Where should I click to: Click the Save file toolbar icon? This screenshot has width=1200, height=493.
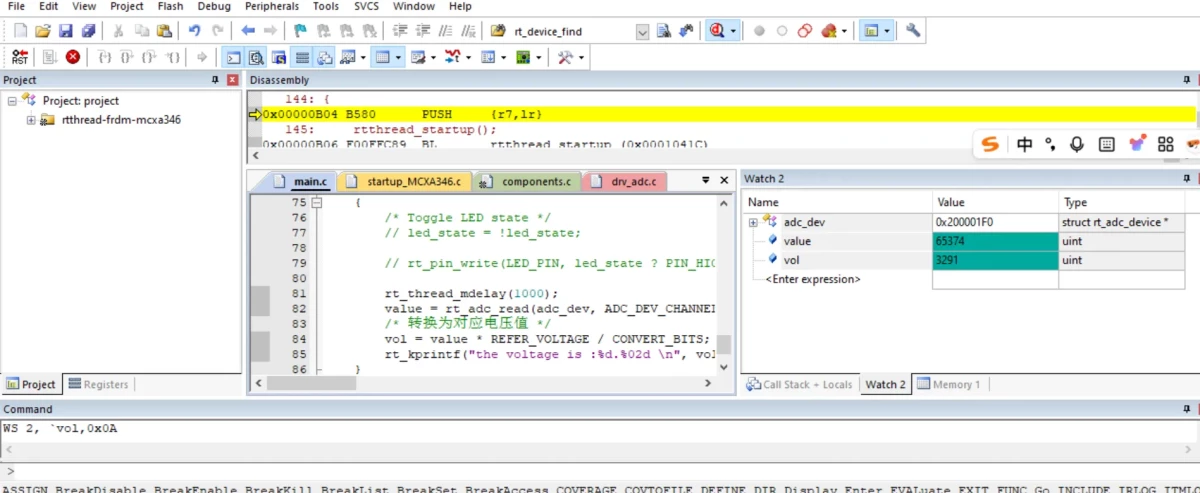tap(65, 31)
